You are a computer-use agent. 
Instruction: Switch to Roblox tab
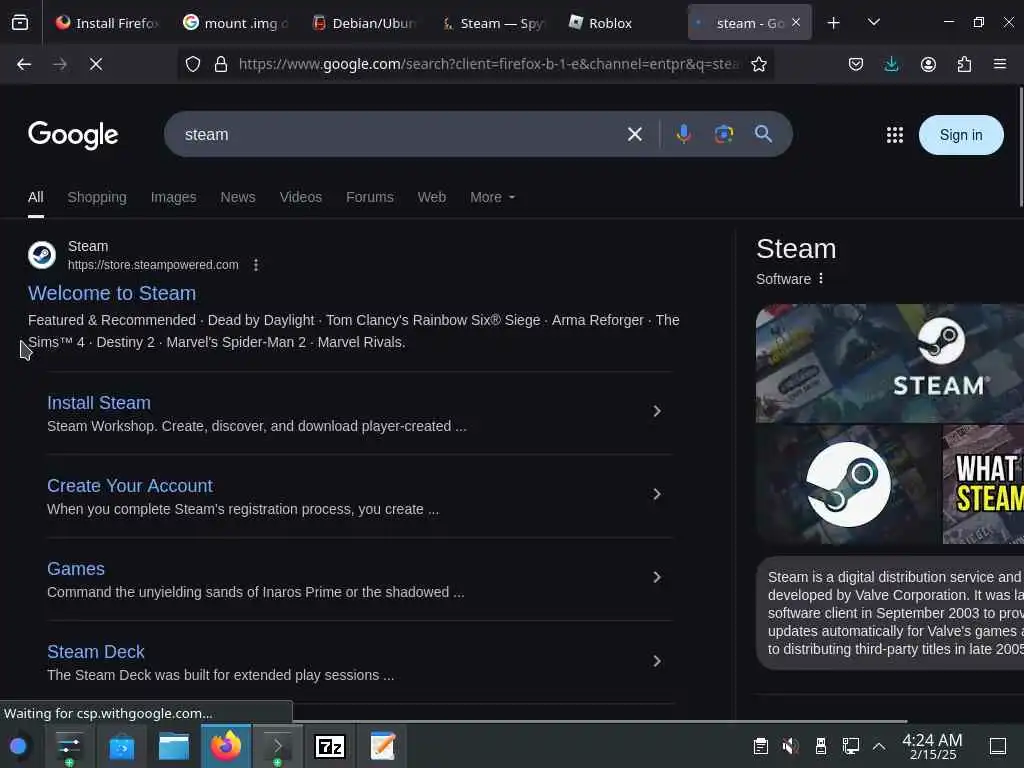(x=620, y=23)
